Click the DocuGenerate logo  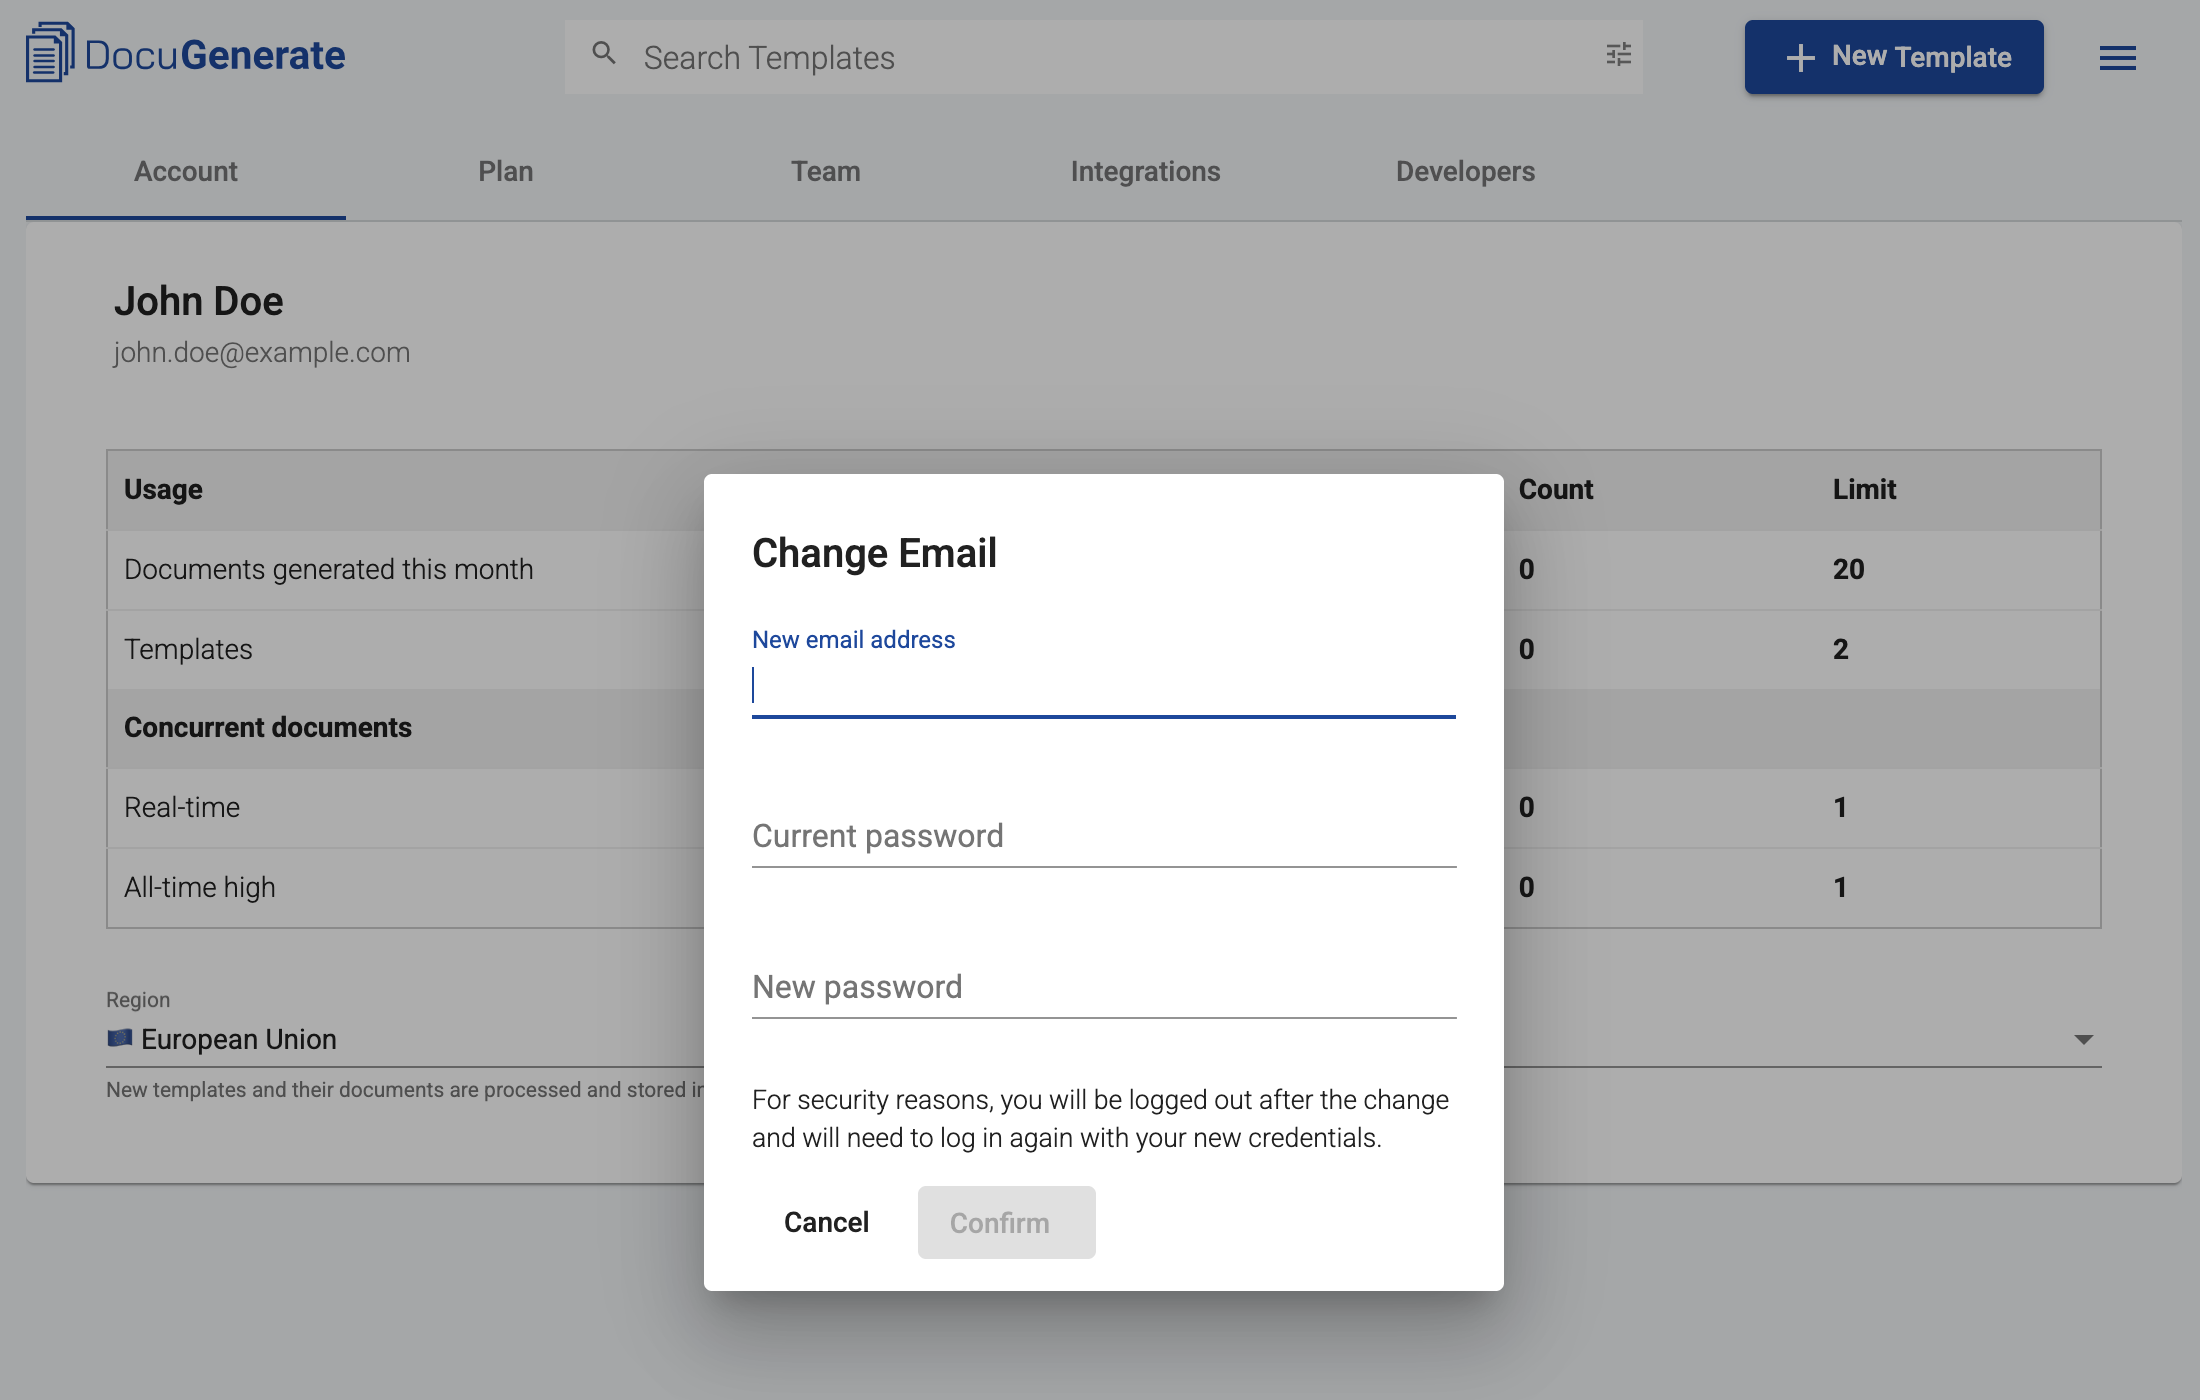point(184,55)
